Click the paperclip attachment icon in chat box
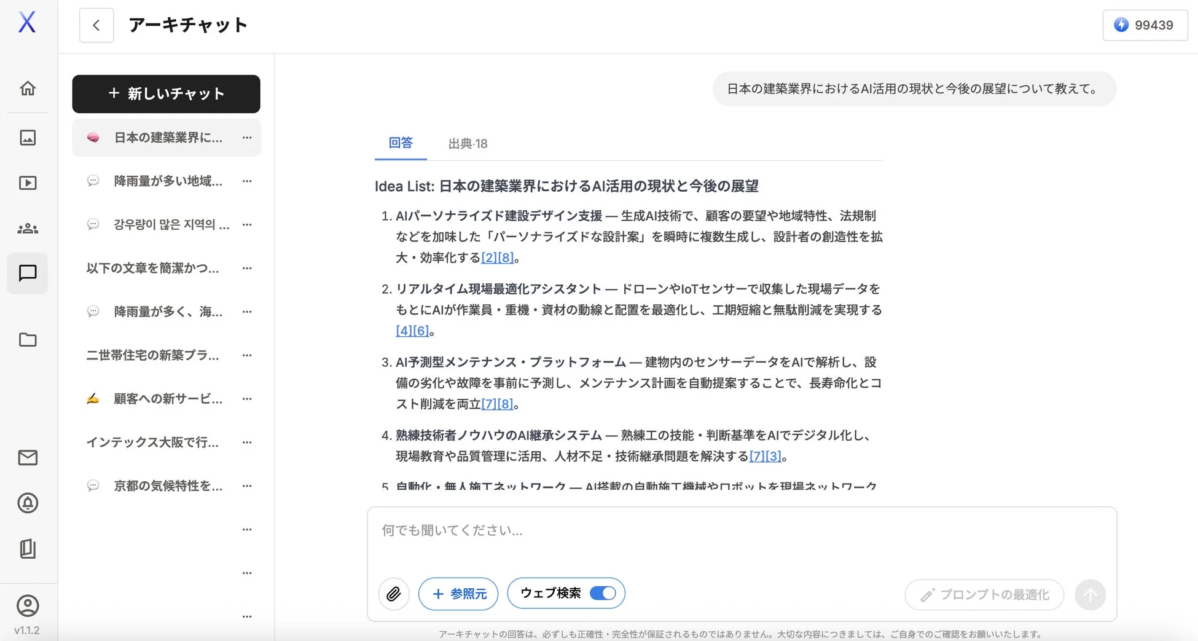The image size is (1198, 641). (394, 593)
